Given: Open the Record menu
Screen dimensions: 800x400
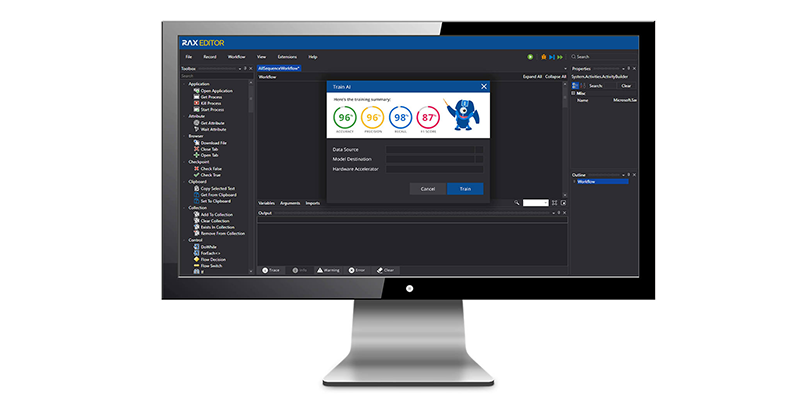Looking at the screenshot, I should click(x=210, y=57).
